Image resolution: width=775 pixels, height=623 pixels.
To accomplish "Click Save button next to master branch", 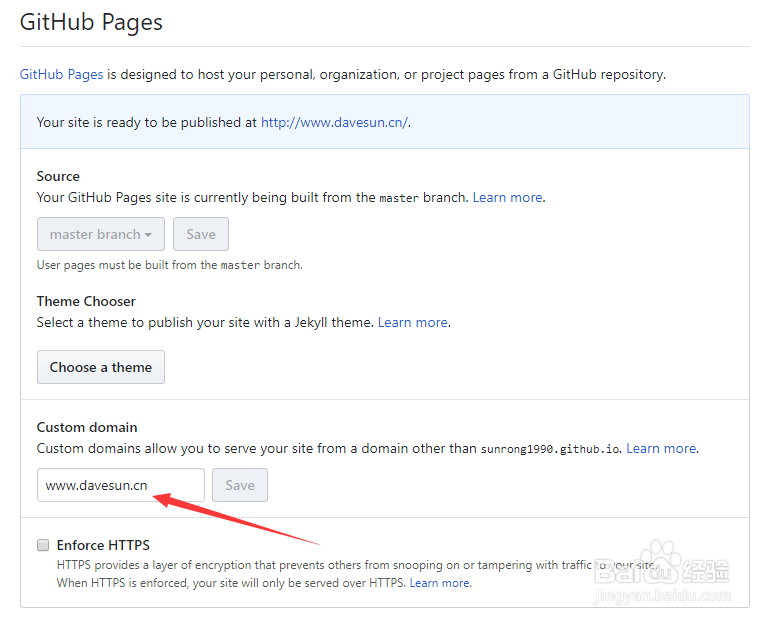I will [201, 234].
